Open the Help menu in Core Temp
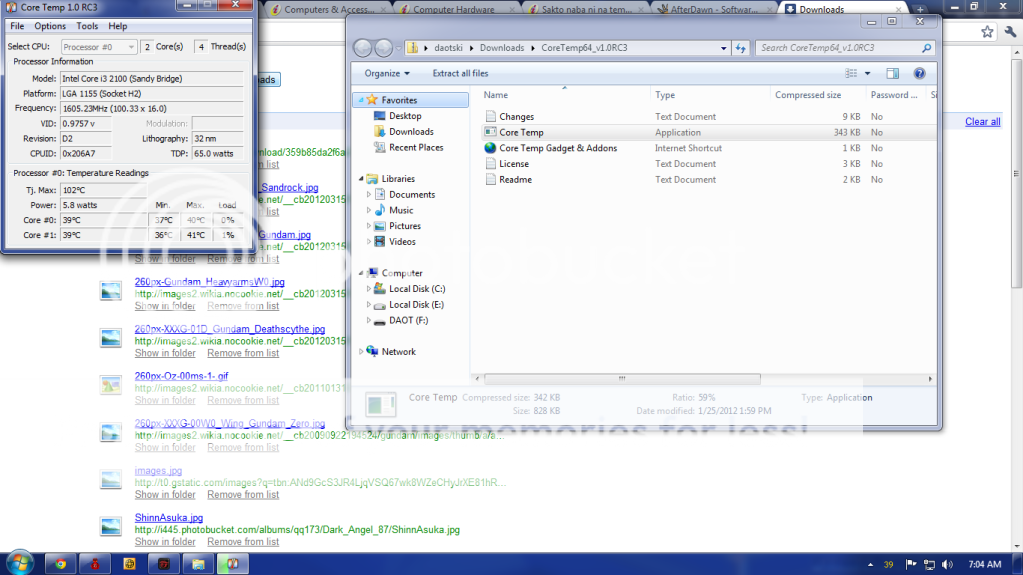 (117, 26)
